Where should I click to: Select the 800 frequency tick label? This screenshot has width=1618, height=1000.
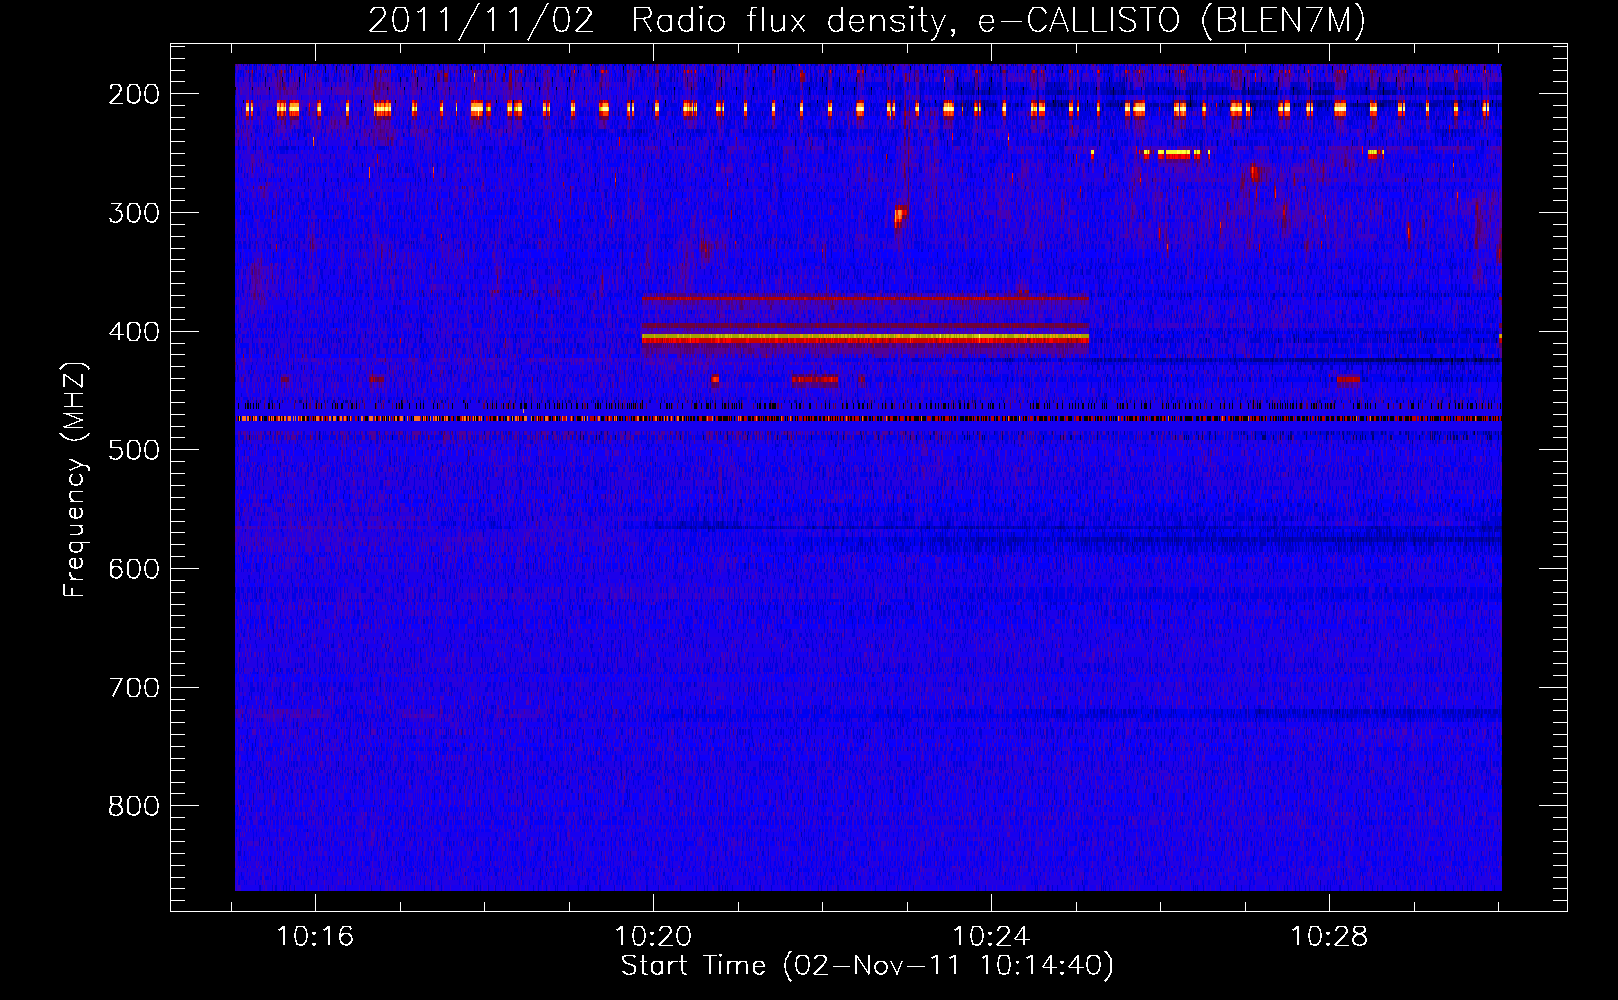point(134,806)
